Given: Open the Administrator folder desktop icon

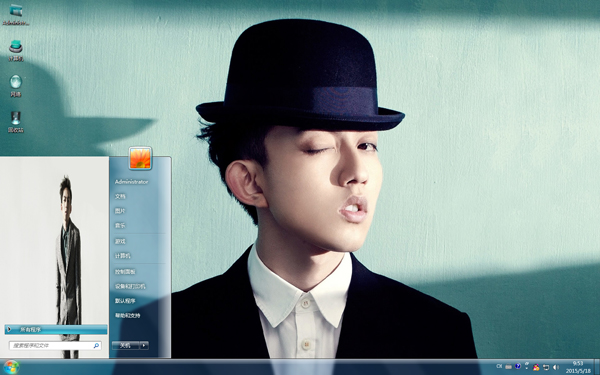Looking at the screenshot, I should 16,15.
